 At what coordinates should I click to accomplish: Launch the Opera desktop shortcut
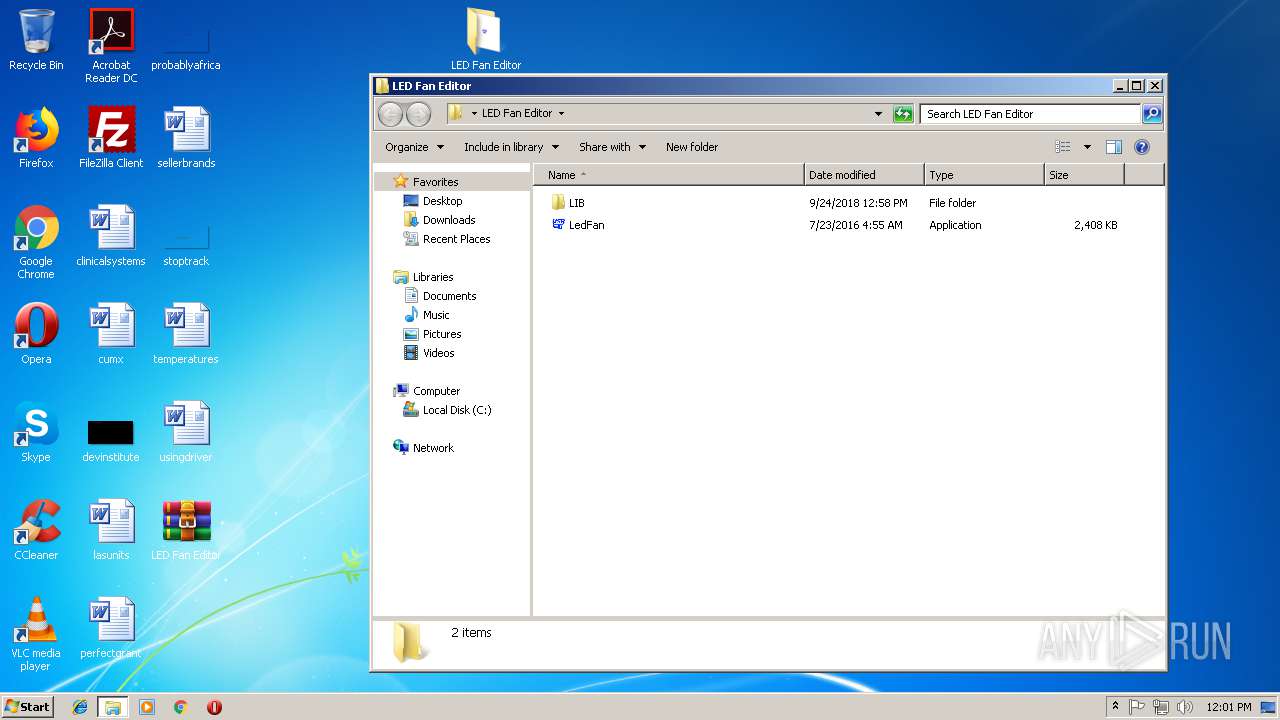36,334
